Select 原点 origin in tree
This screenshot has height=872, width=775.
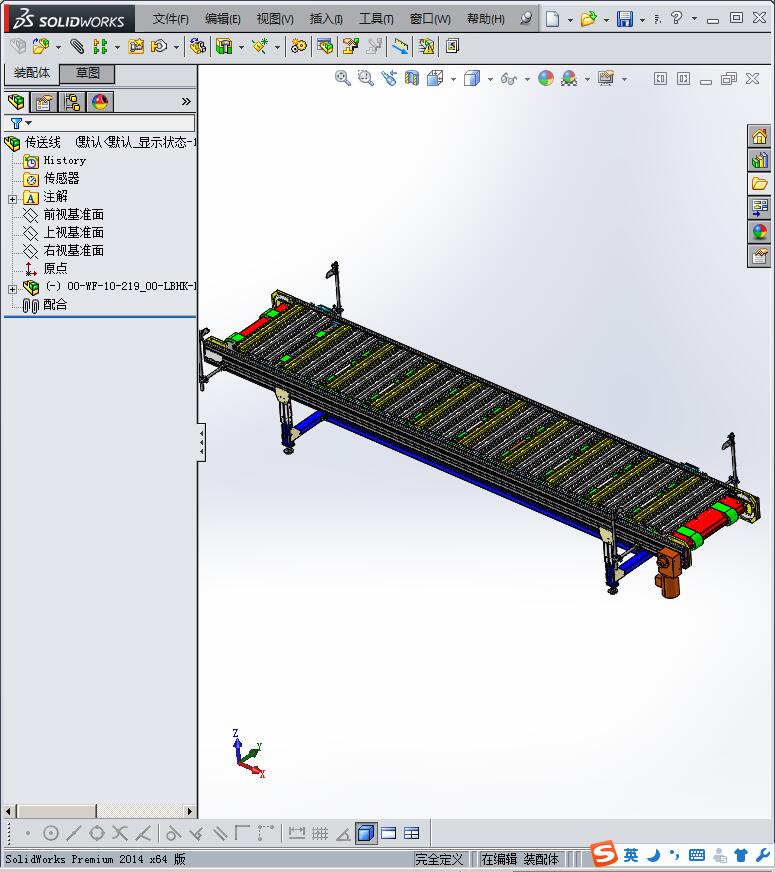pos(55,269)
